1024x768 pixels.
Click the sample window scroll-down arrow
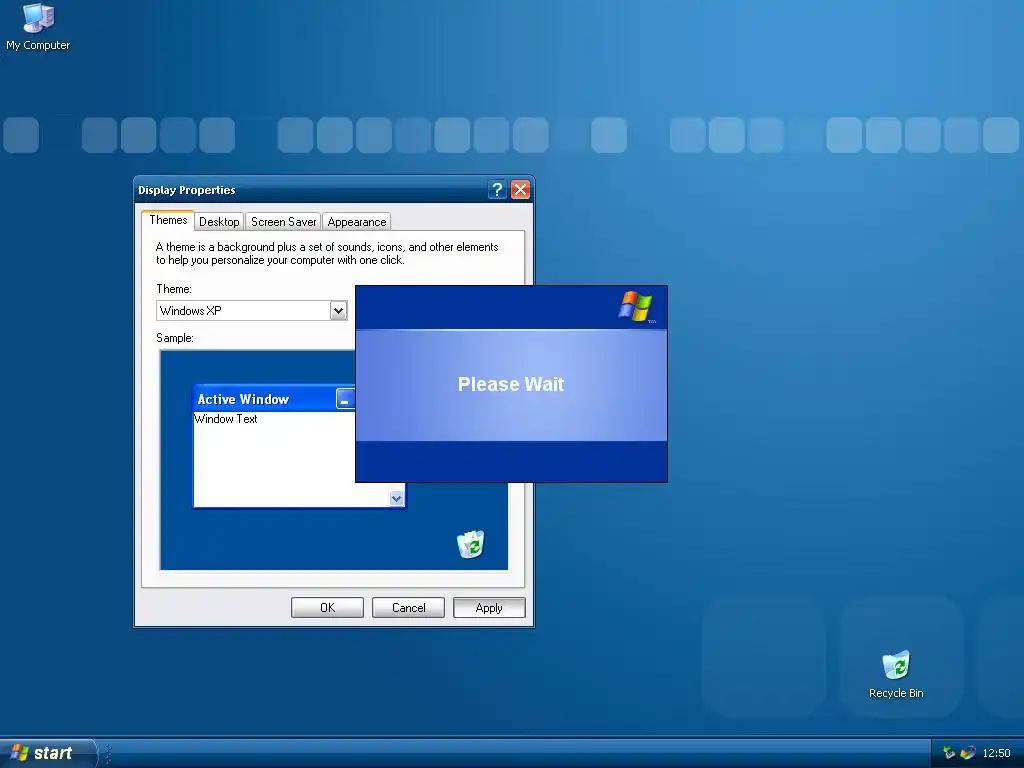(x=396, y=498)
